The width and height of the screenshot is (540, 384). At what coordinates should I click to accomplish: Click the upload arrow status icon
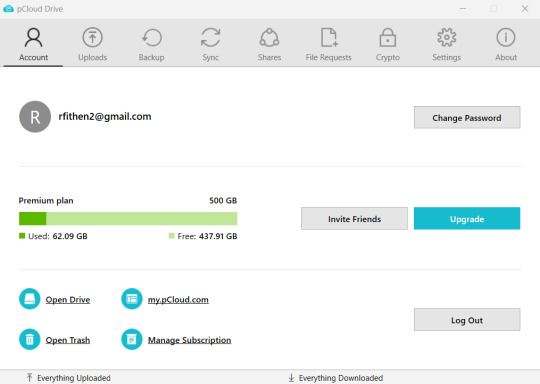pyautogui.click(x=30, y=377)
